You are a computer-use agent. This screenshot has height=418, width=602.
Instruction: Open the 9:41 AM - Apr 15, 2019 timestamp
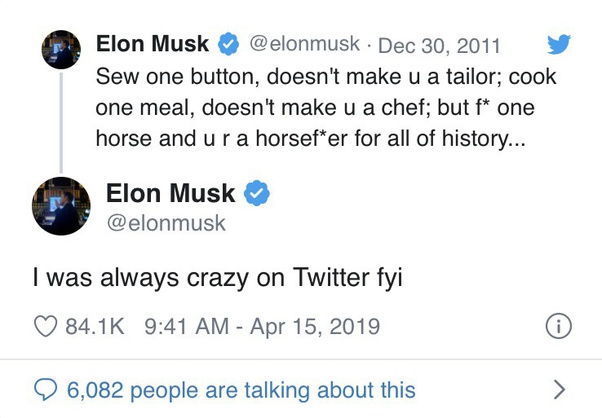coord(262,327)
